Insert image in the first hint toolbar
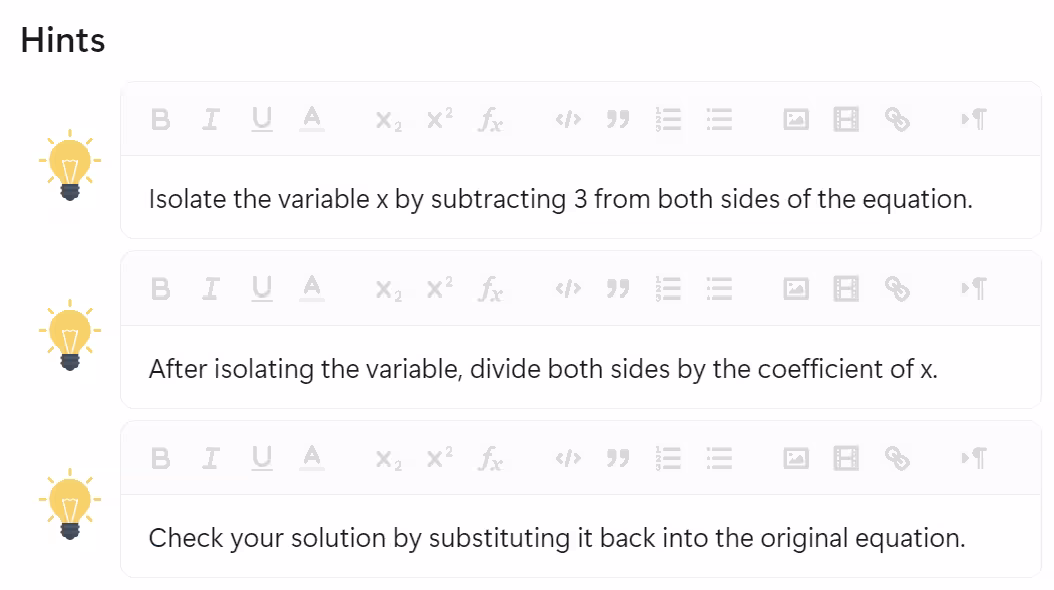 796,120
